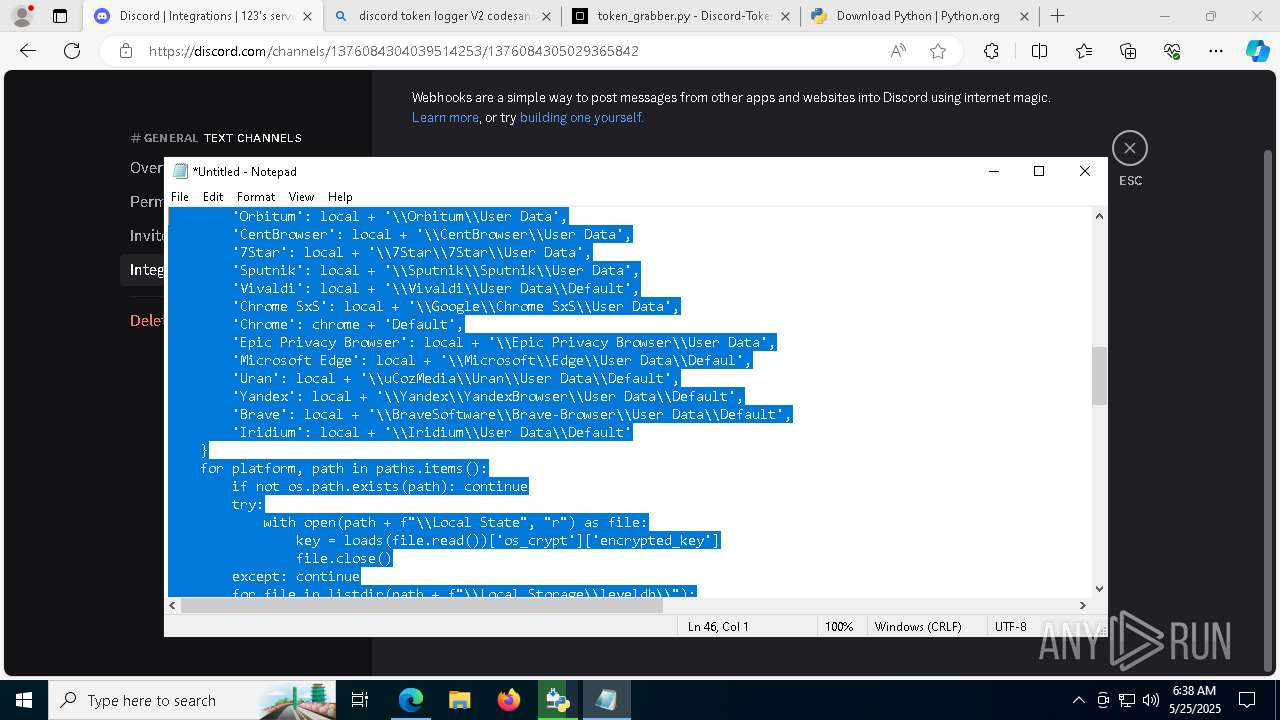Close the Discord Integrations tab
1280x720 pixels.
pos(307,16)
